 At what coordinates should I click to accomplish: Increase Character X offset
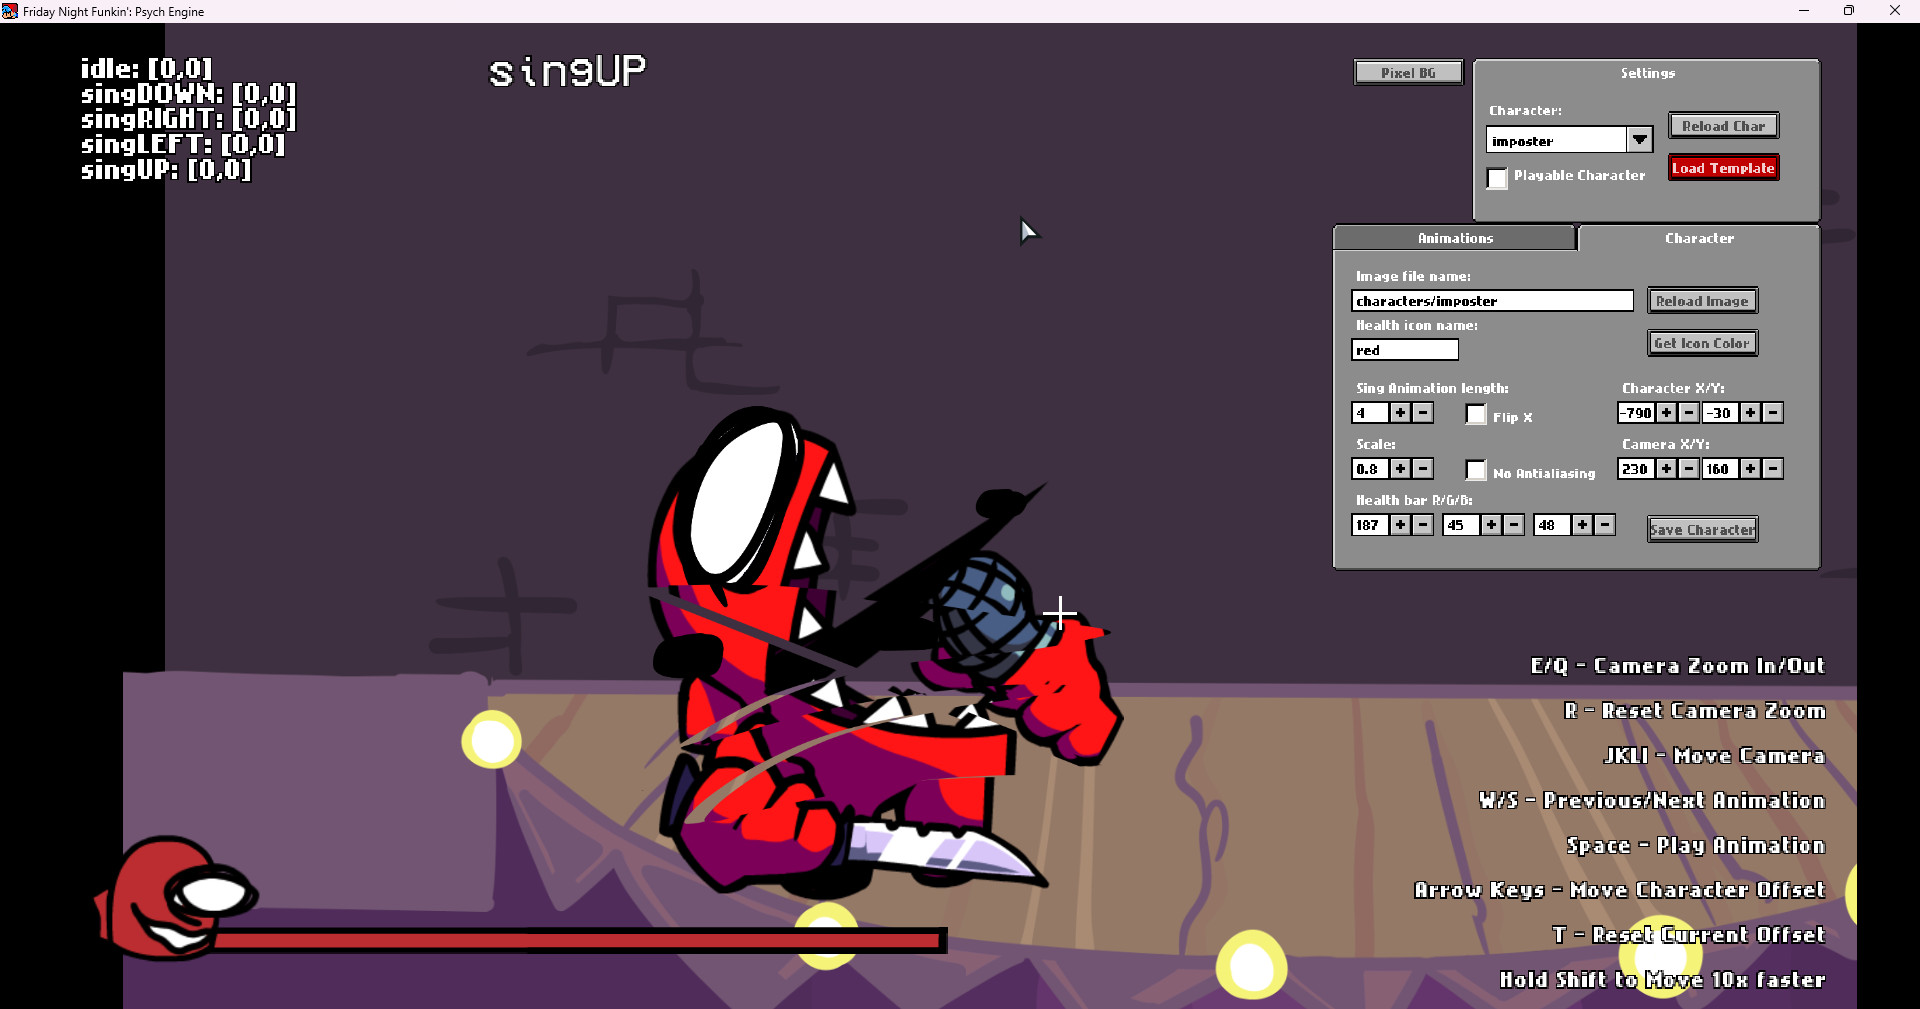pyautogui.click(x=1666, y=412)
